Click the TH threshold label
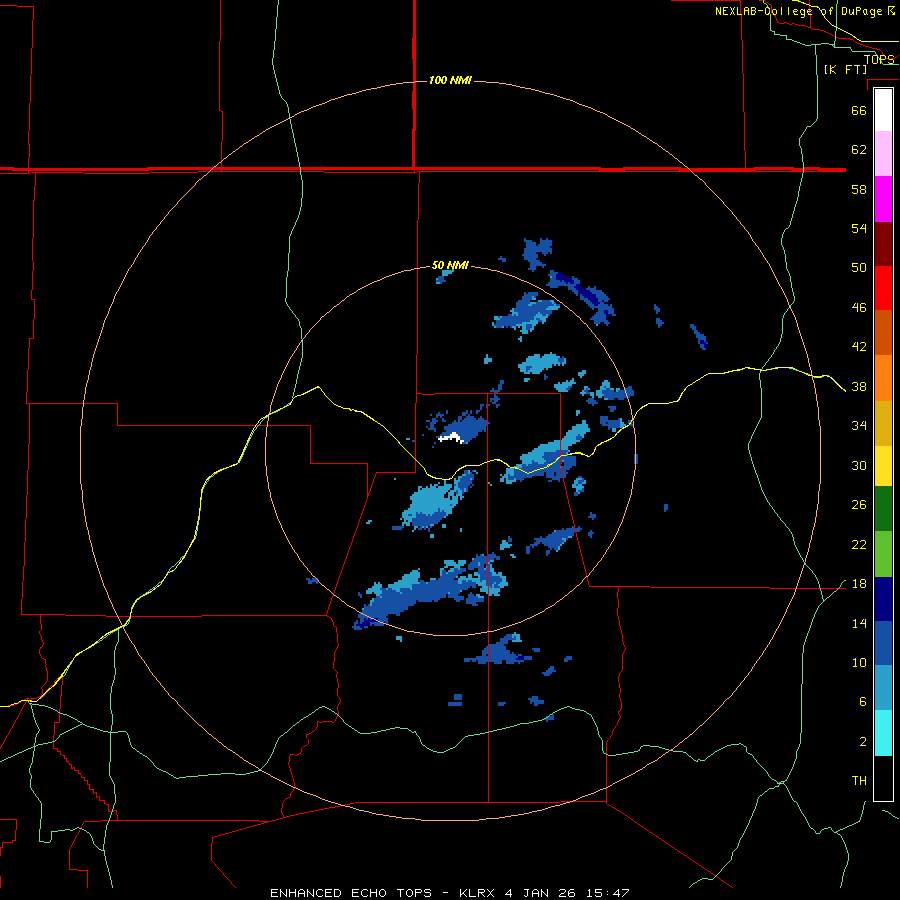This screenshot has width=900, height=900. (x=859, y=781)
